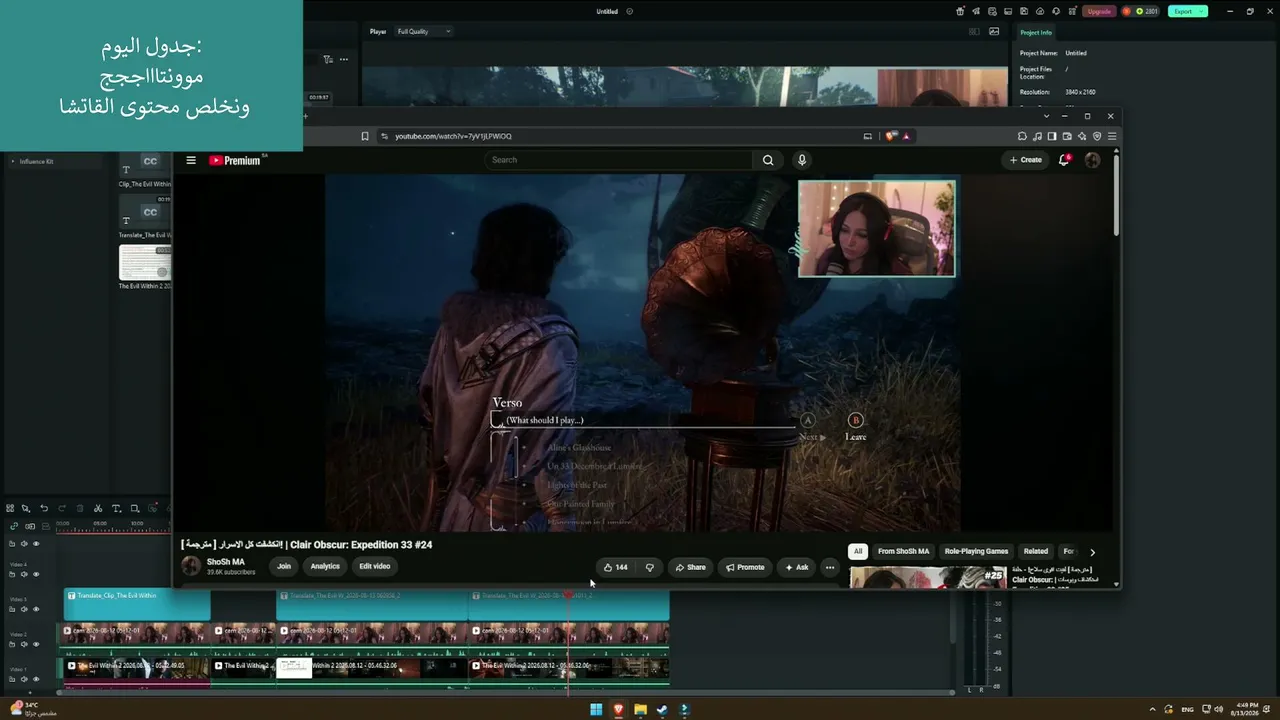Select Clip_The Evil Within caption media item
This screenshot has width=1280, height=720.
[x=146, y=171]
